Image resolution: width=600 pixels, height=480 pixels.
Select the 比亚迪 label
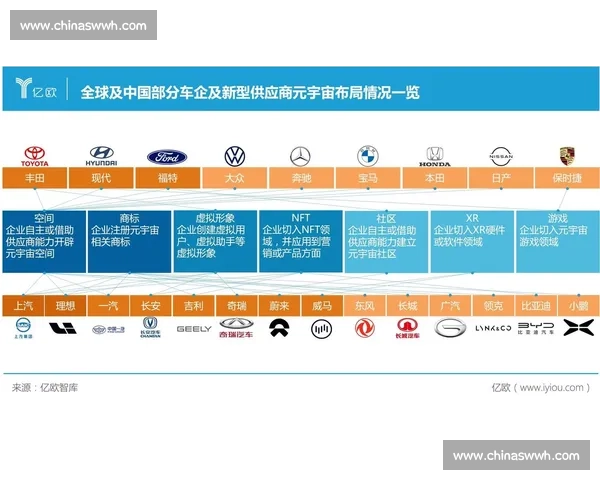(x=536, y=305)
